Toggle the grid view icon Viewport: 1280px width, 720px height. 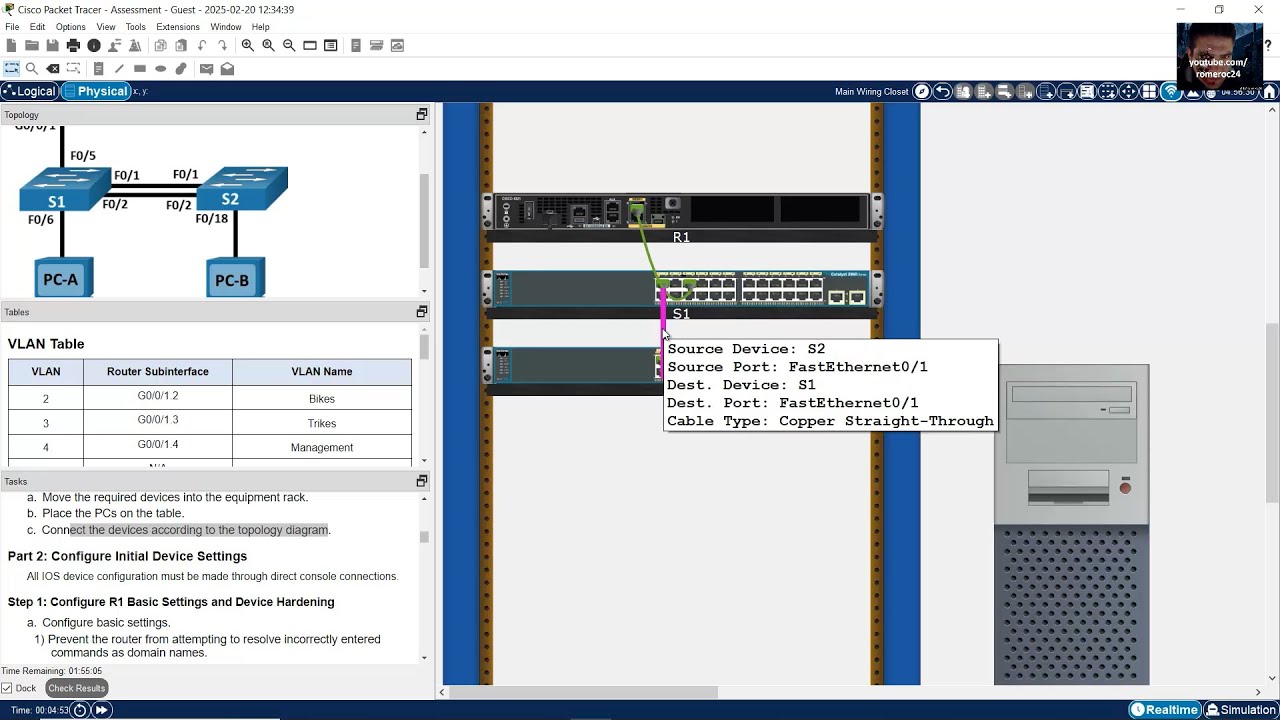(x=1149, y=91)
